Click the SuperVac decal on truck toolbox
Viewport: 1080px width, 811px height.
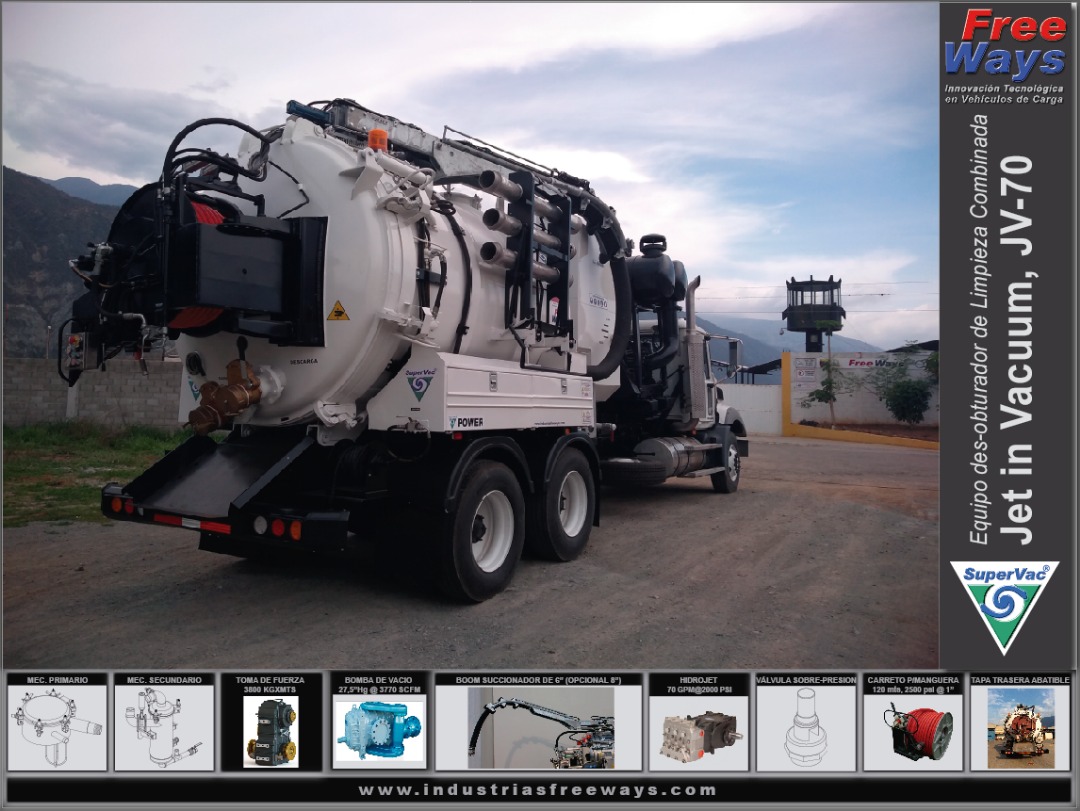click(x=420, y=384)
